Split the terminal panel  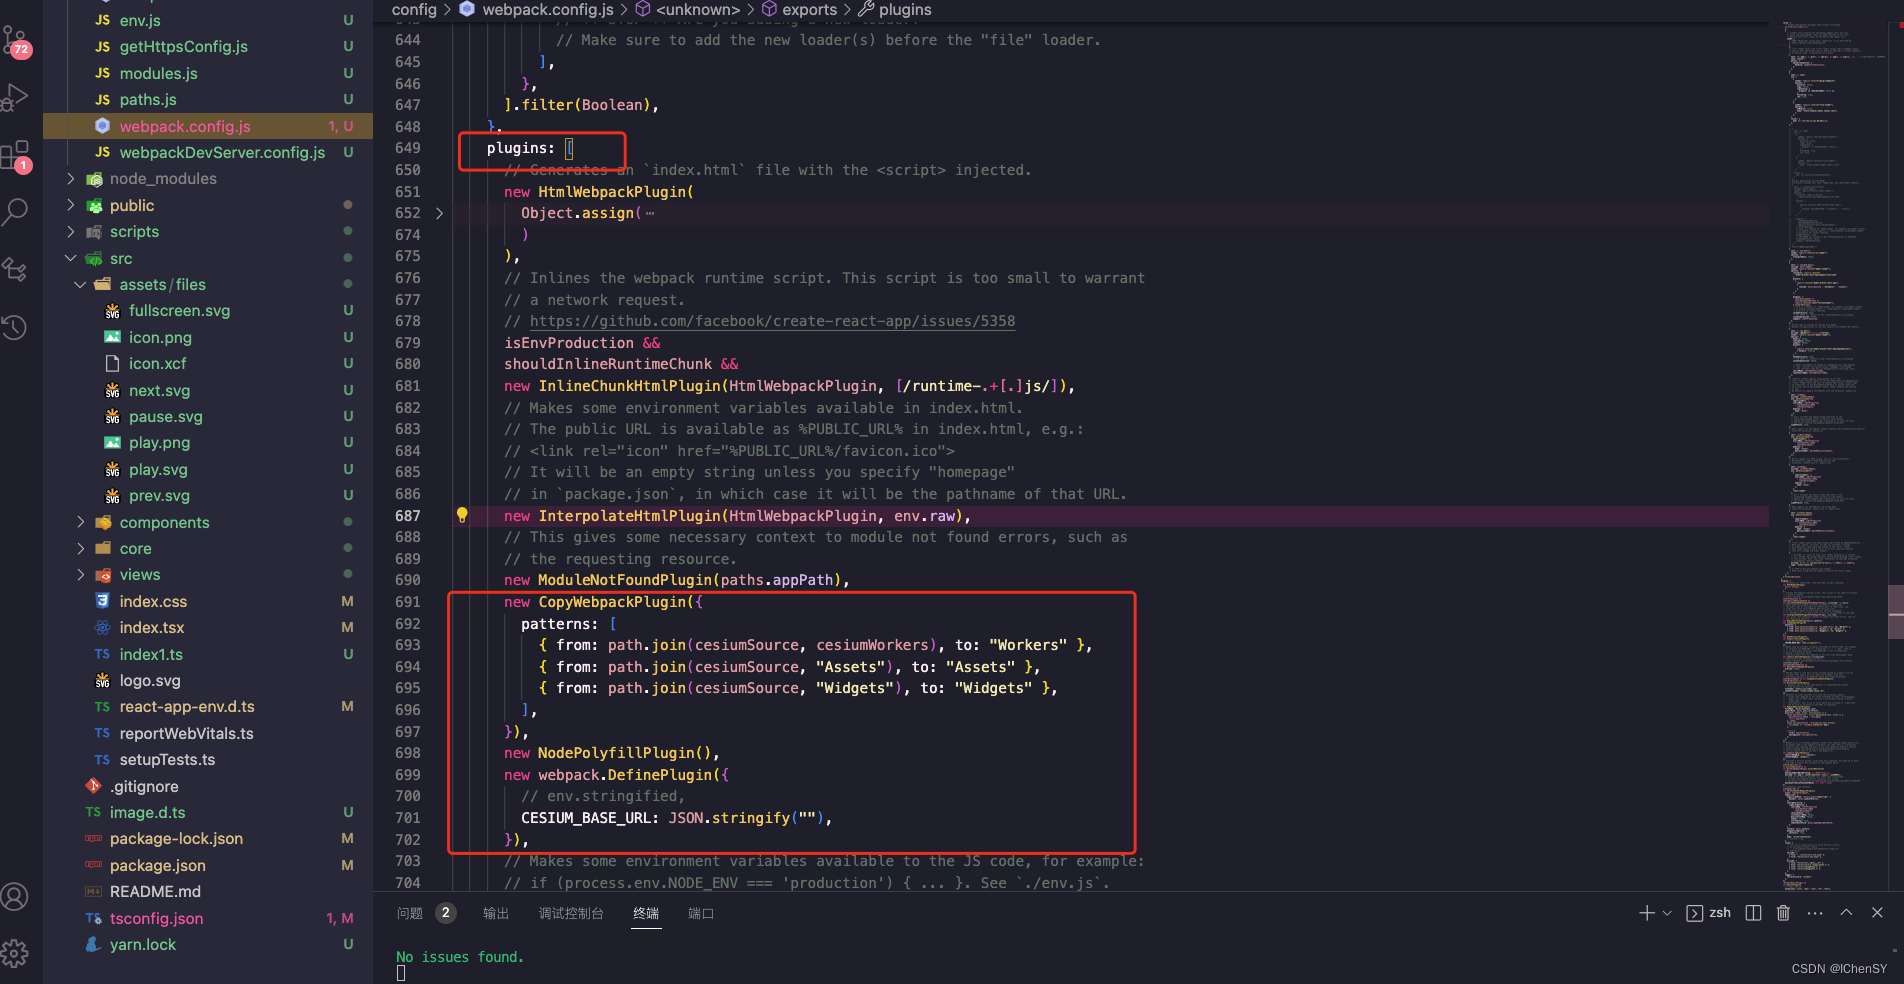point(1753,913)
